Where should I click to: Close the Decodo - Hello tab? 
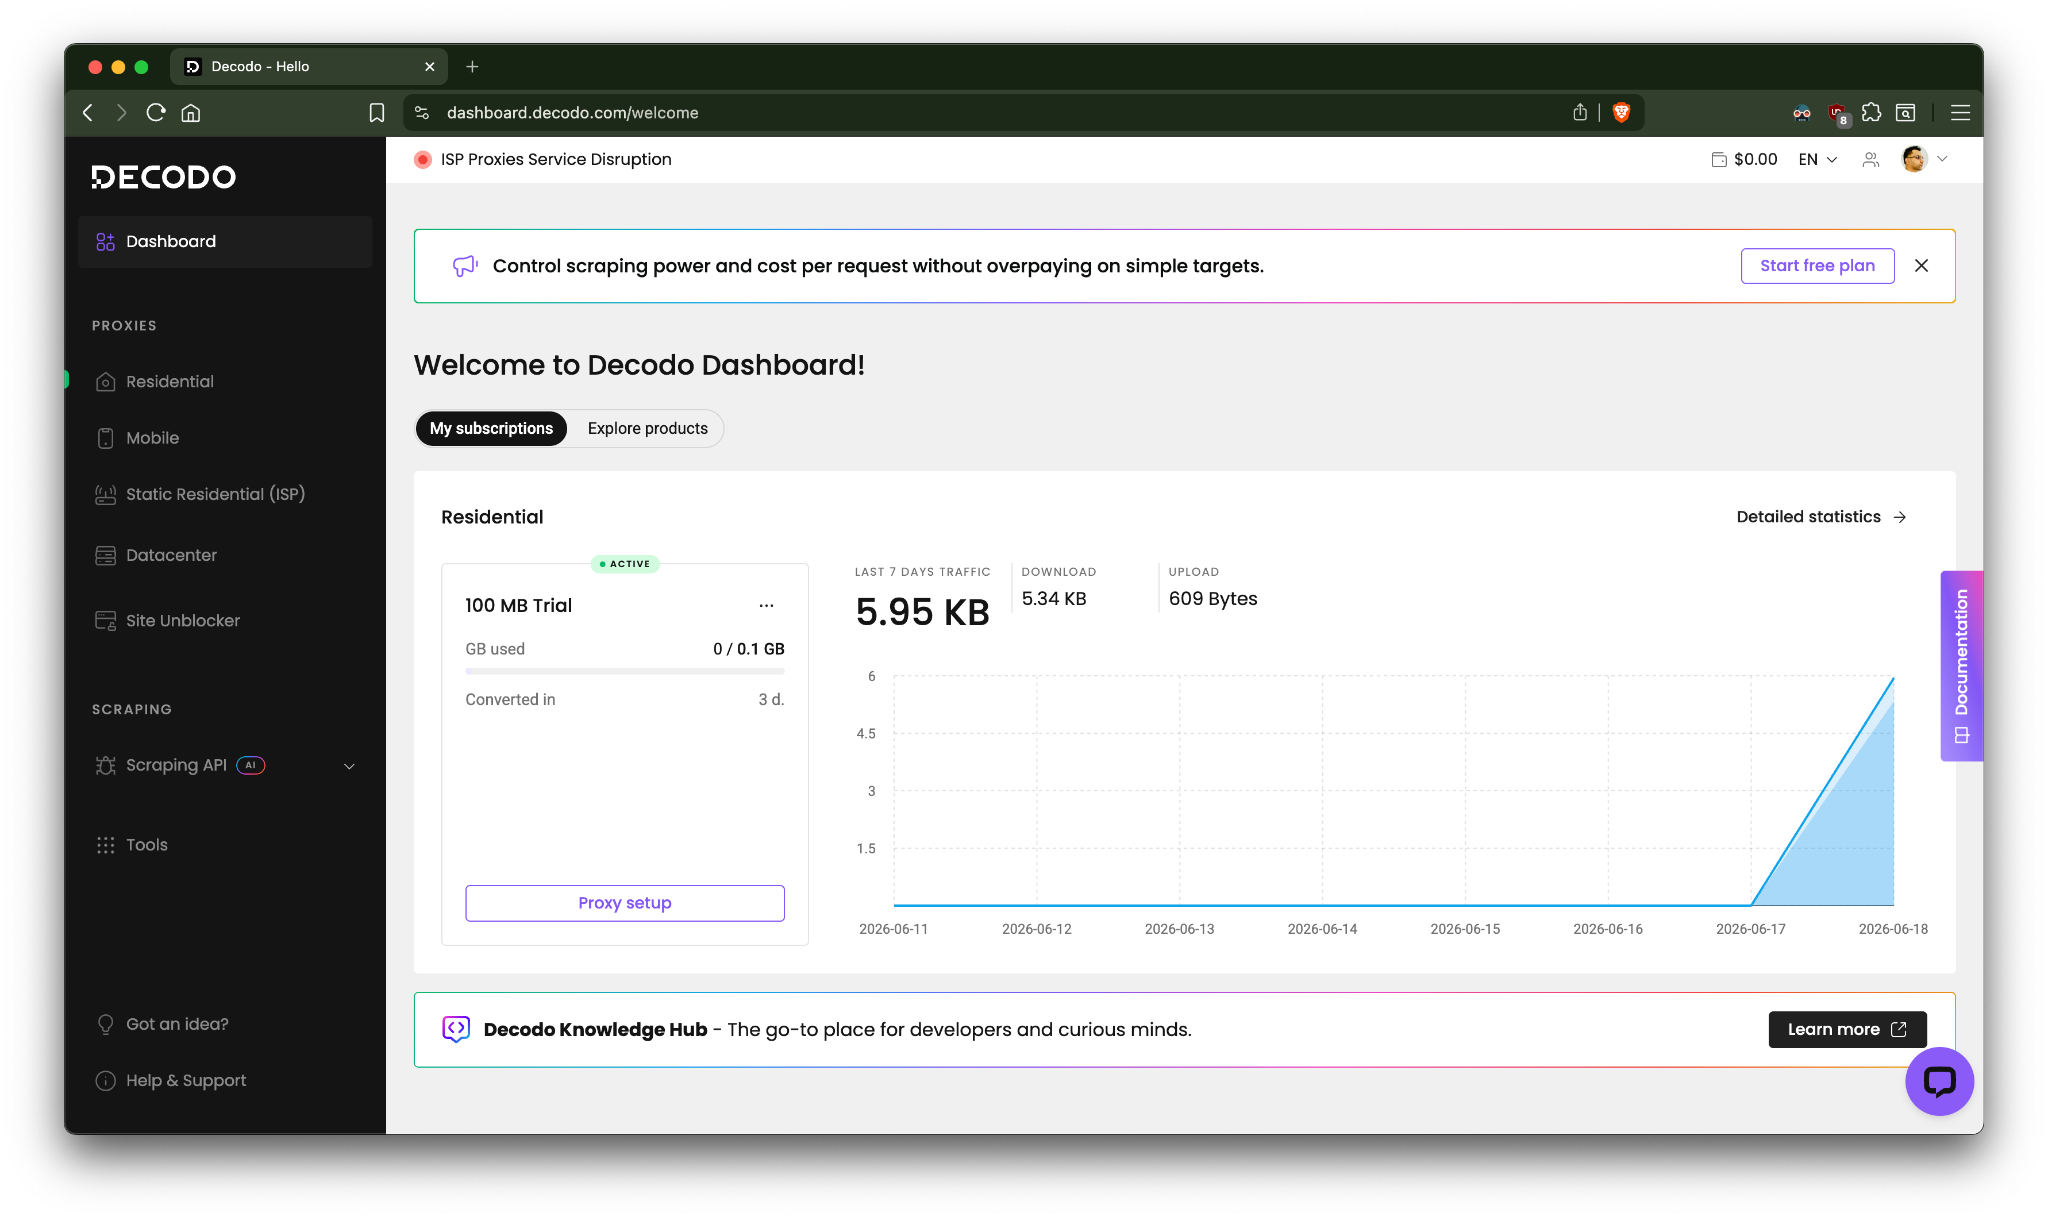pos(430,67)
